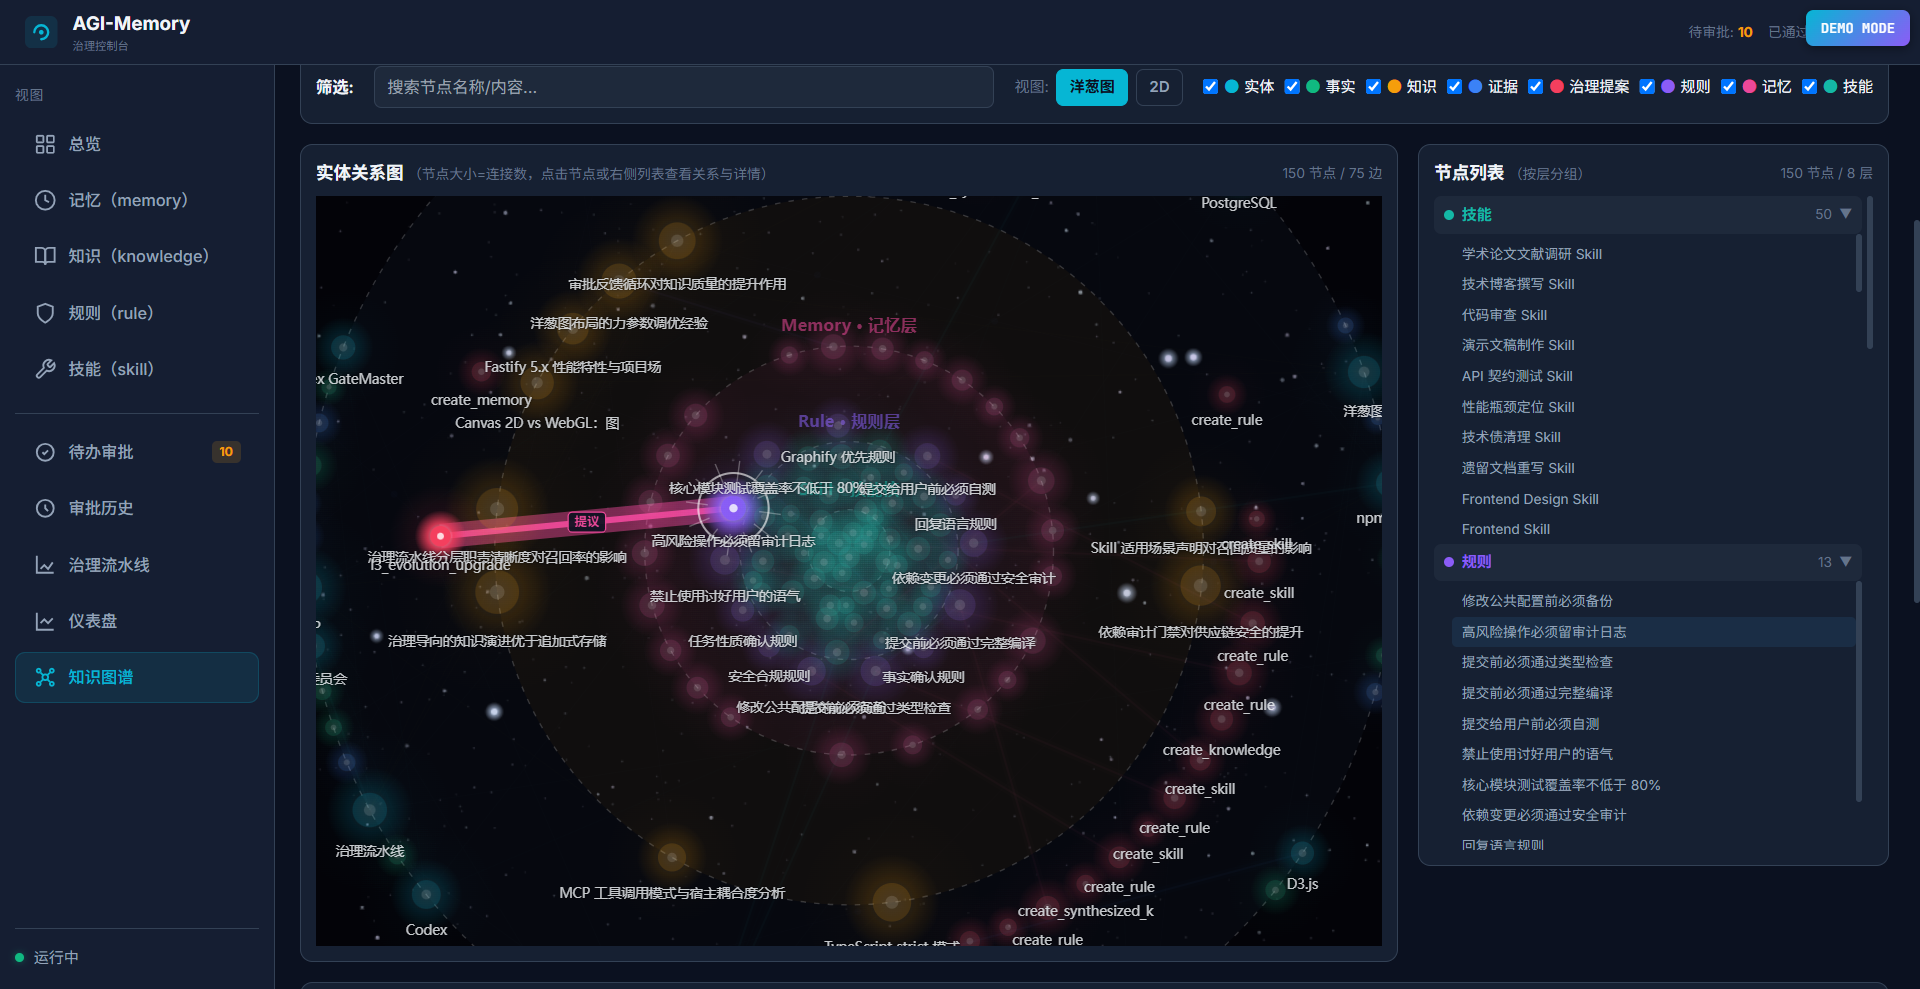The image size is (1920, 989).
Task: Open 治理流水线 in the sidebar
Action: click(x=137, y=565)
